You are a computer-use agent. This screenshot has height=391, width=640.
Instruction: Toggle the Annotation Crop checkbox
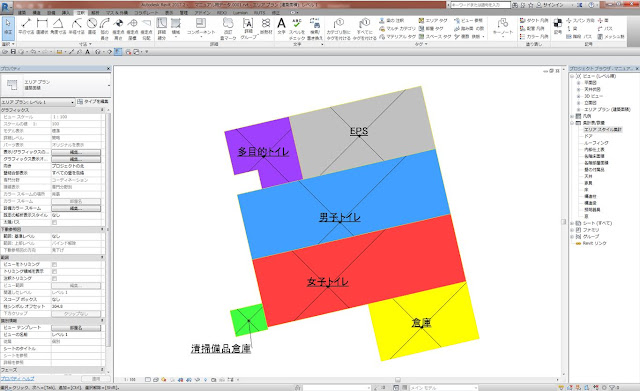pyautogui.click(x=54, y=278)
